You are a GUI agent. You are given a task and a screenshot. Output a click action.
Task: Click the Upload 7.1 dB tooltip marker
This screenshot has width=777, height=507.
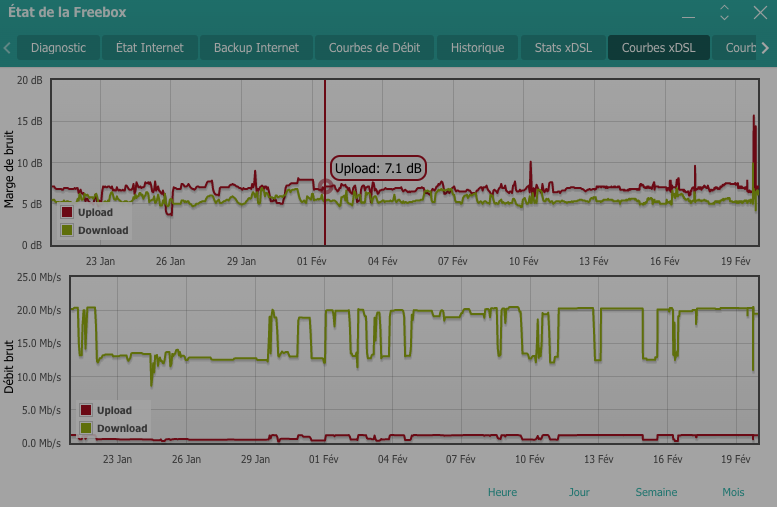[325, 186]
